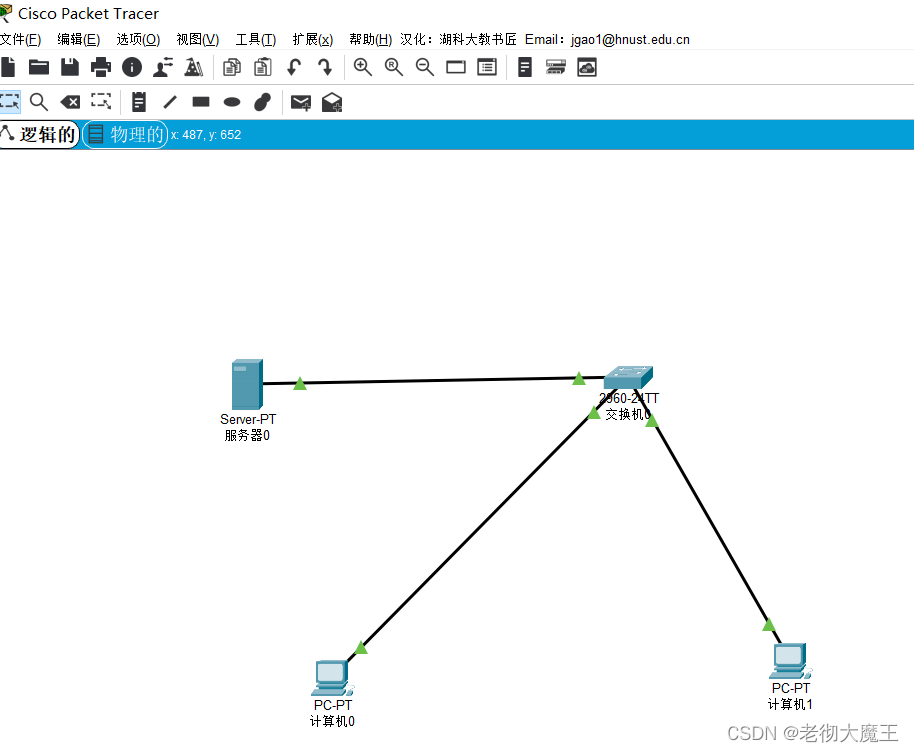Open the 选项(O) menu
The width and height of the screenshot is (914, 752).
click(138, 39)
